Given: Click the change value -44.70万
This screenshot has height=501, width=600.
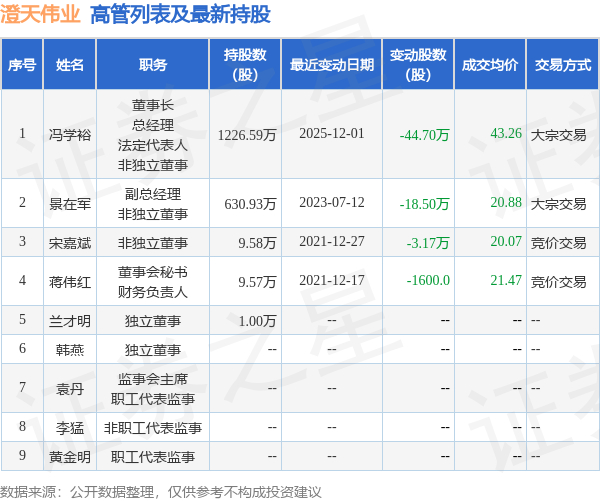Looking at the screenshot, I should click(424, 135).
